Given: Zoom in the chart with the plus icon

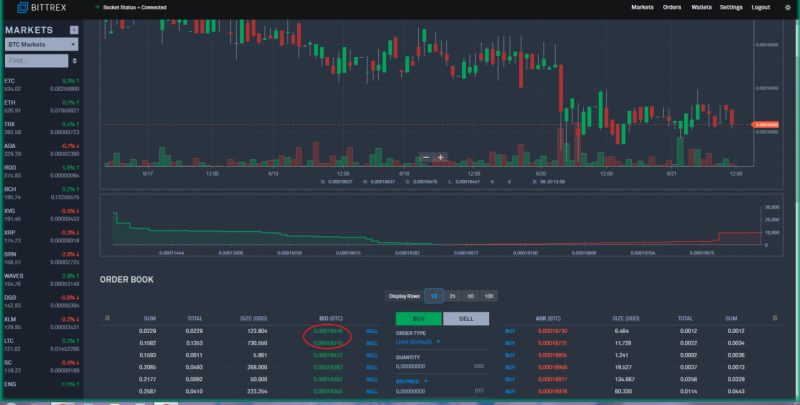Looking at the screenshot, I should coord(440,157).
